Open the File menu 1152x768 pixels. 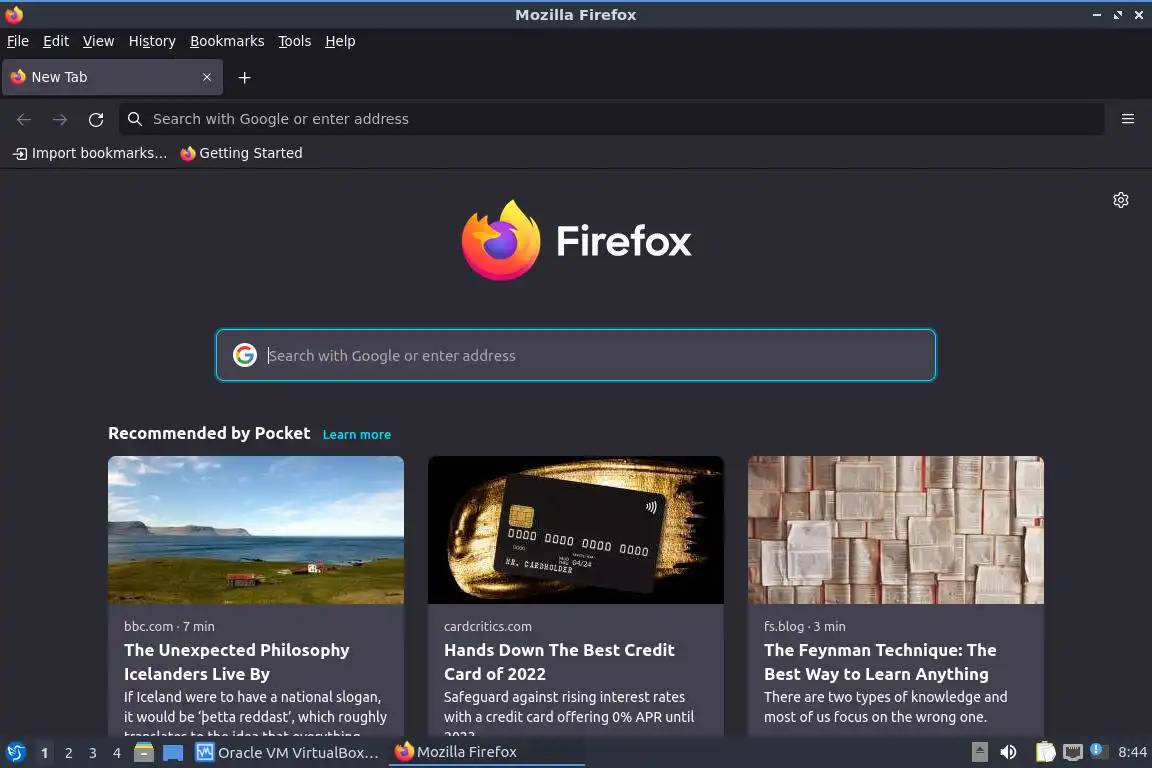tap(18, 41)
